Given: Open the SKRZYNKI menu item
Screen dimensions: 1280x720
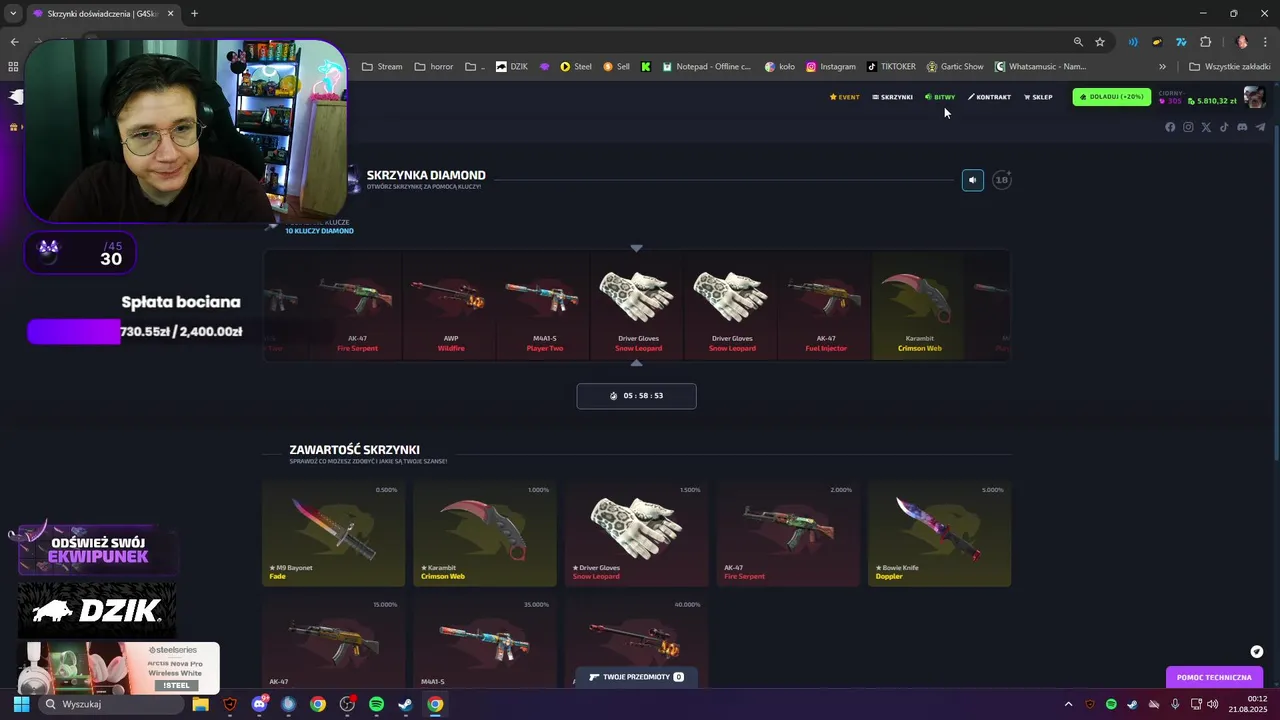Looking at the screenshot, I should pos(892,97).
